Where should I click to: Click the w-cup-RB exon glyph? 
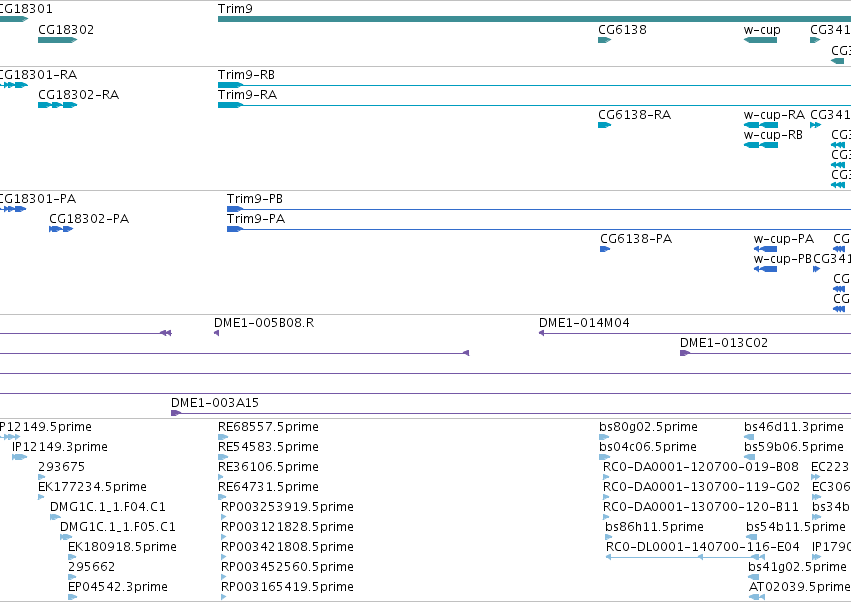[761, 145]
